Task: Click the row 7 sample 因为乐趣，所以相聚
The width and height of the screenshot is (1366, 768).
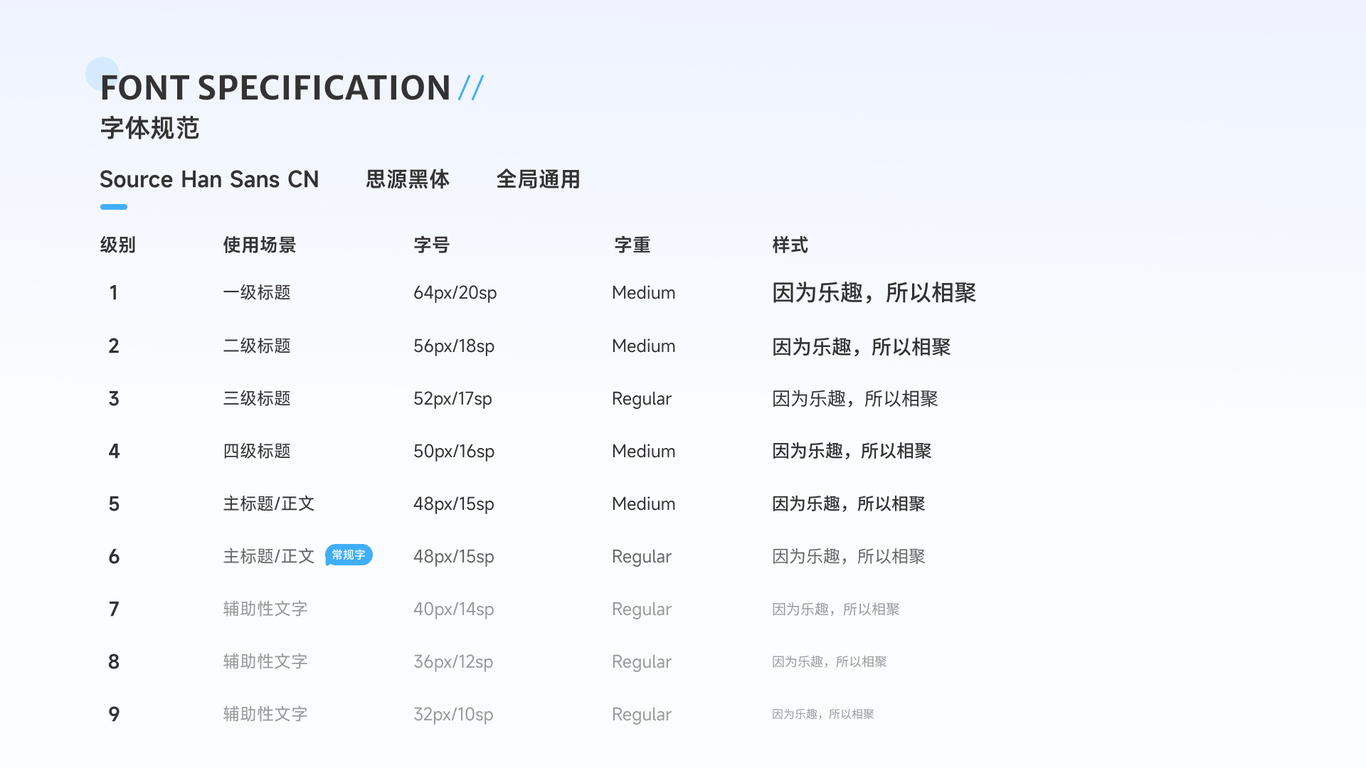Action: tap(836, 609)
